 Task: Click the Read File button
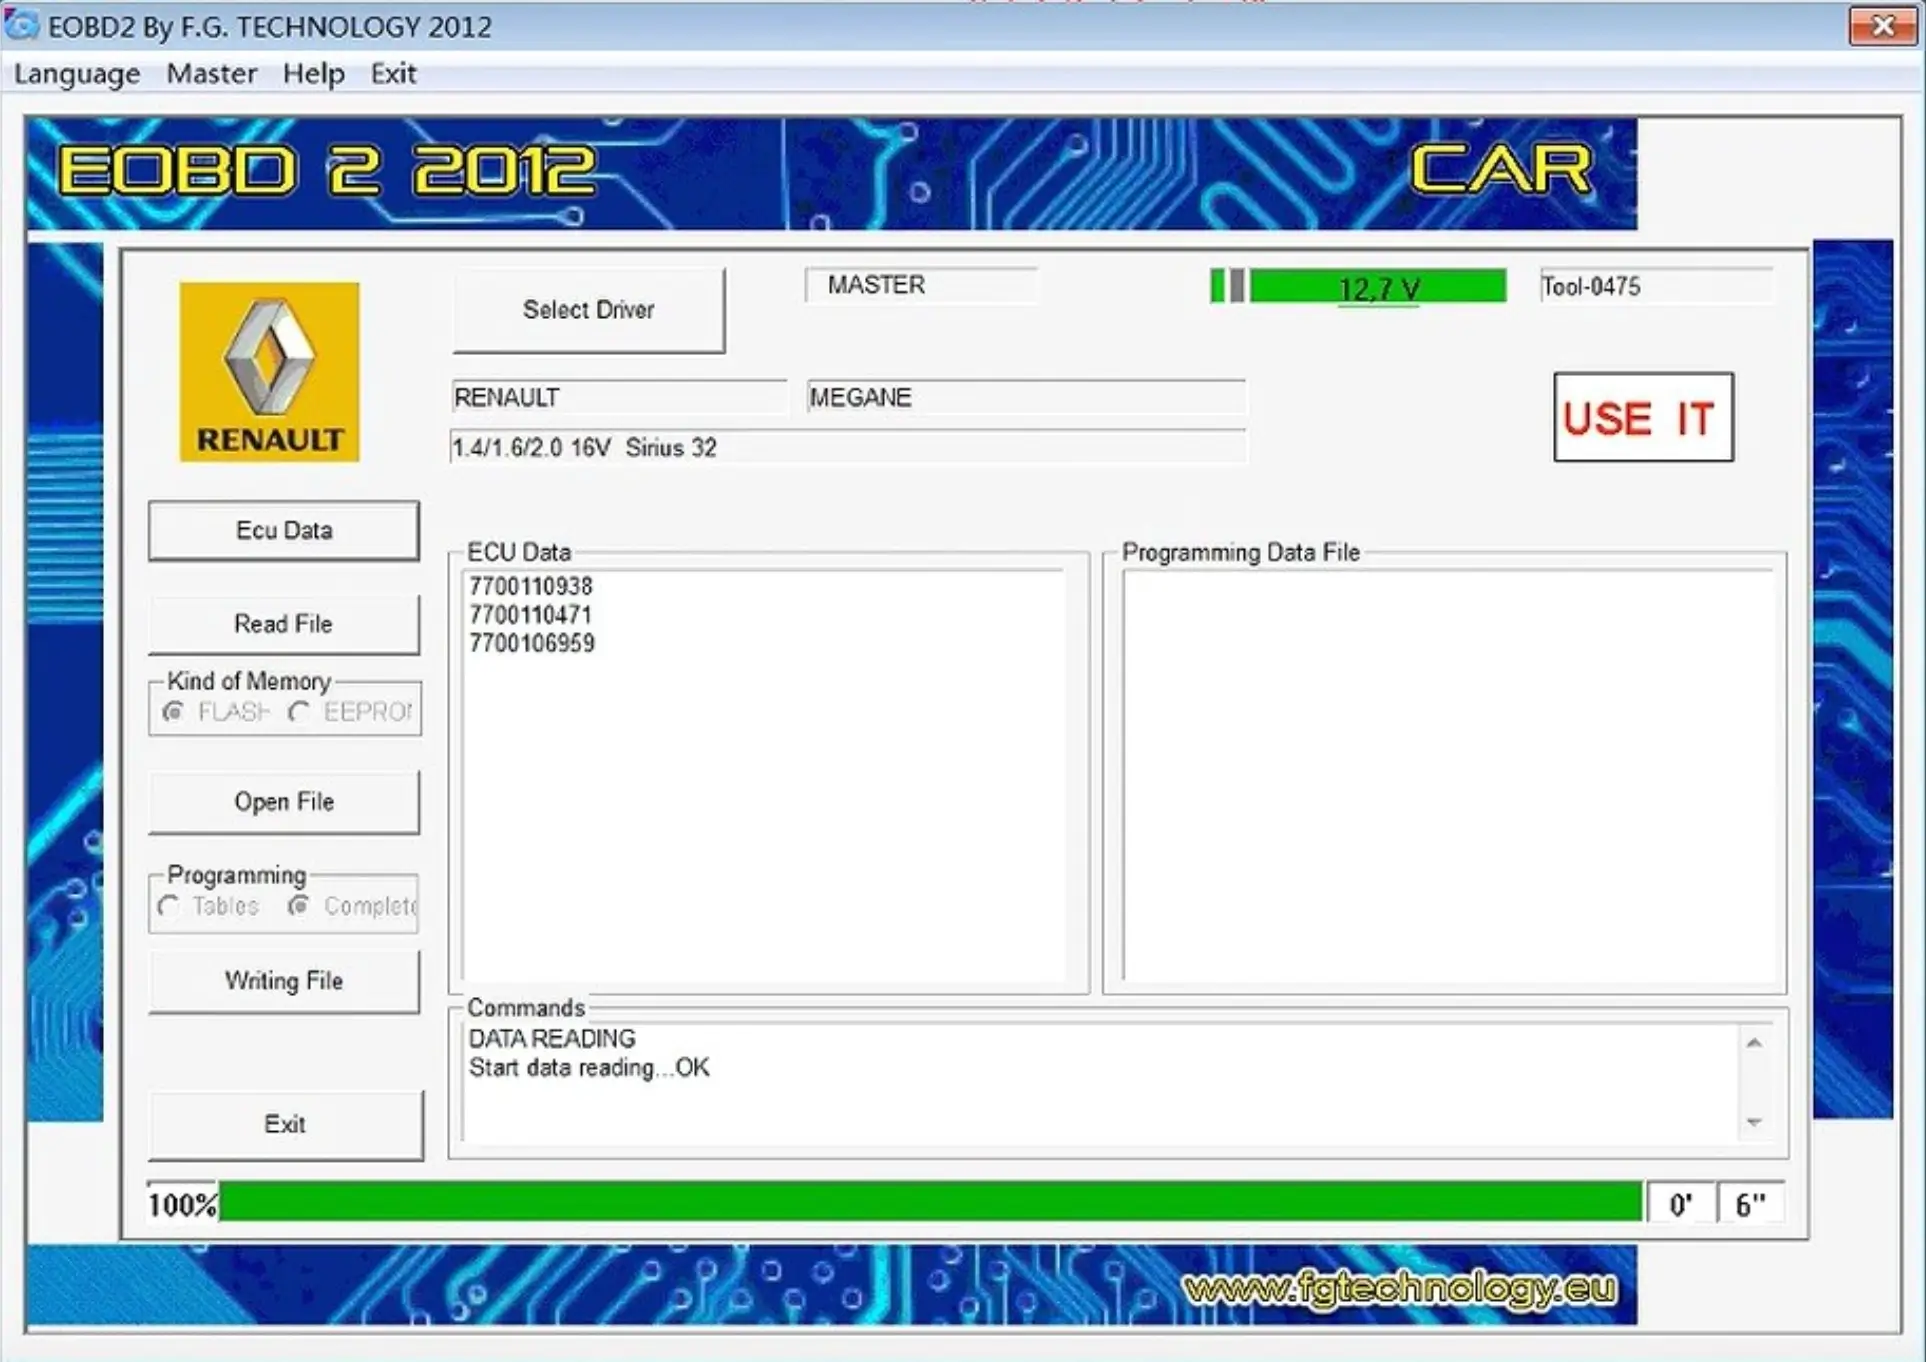(283, 623)
